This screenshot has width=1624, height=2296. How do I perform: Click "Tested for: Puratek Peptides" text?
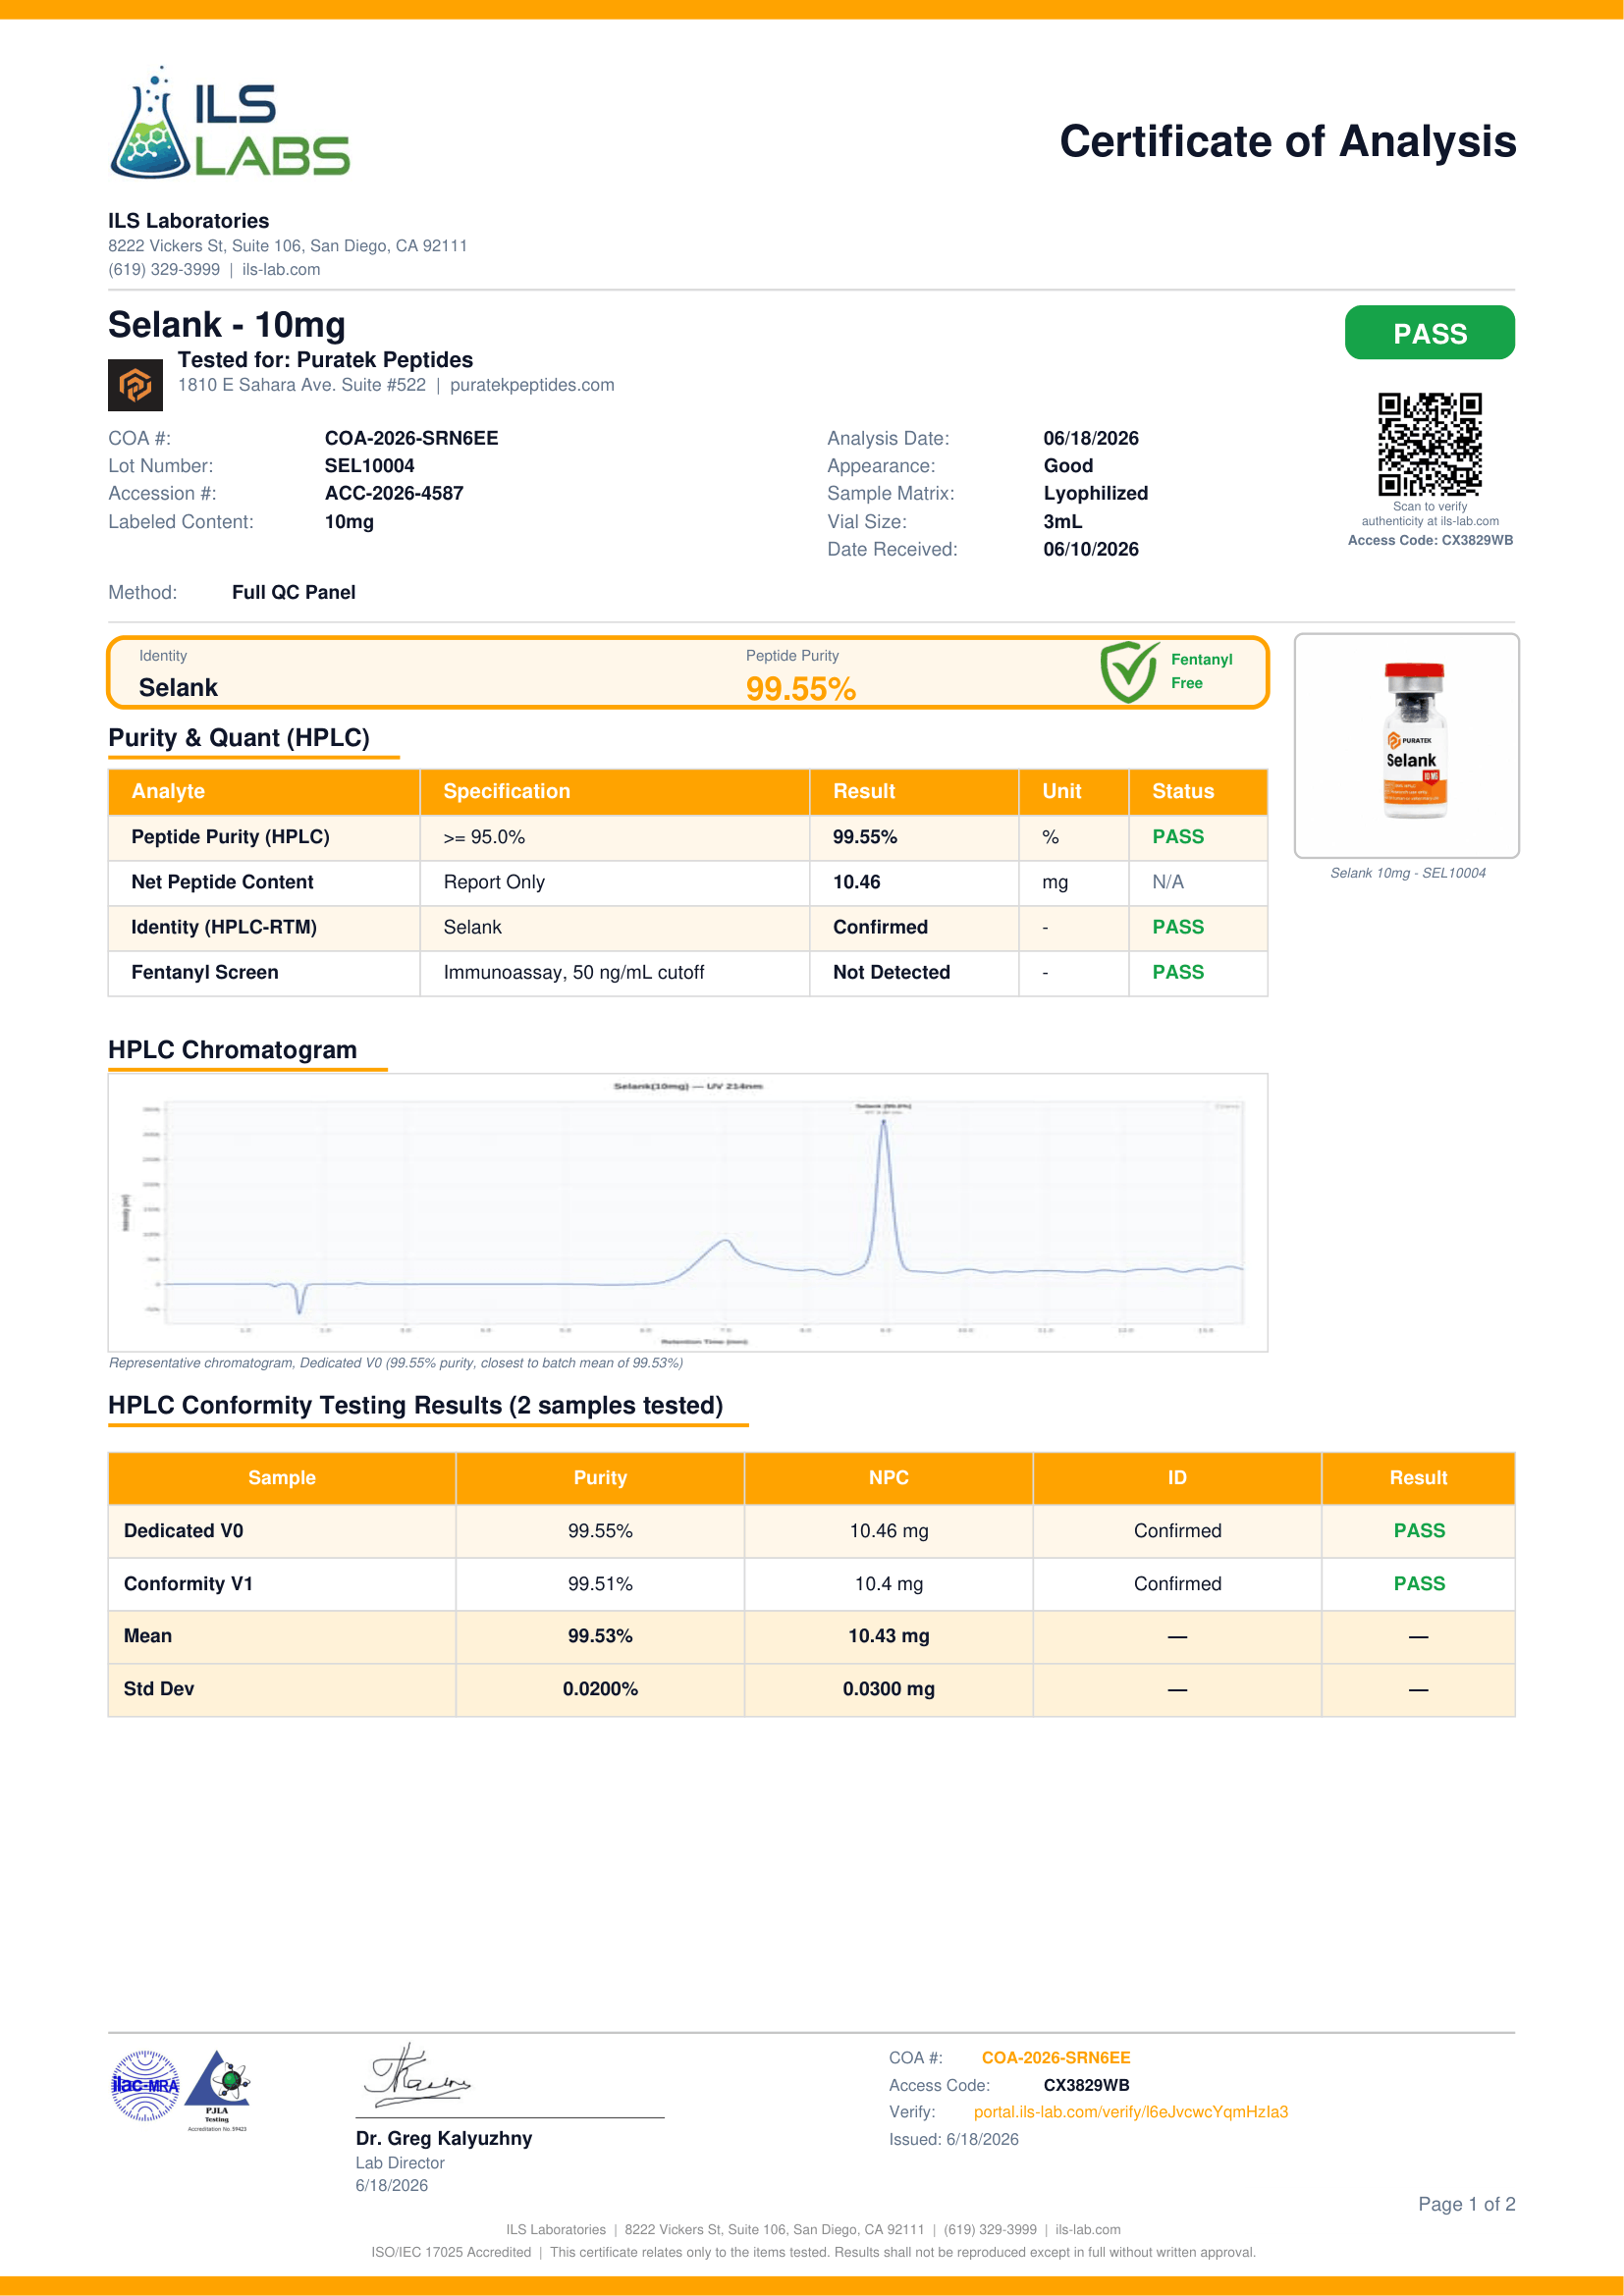pos(326,360)
